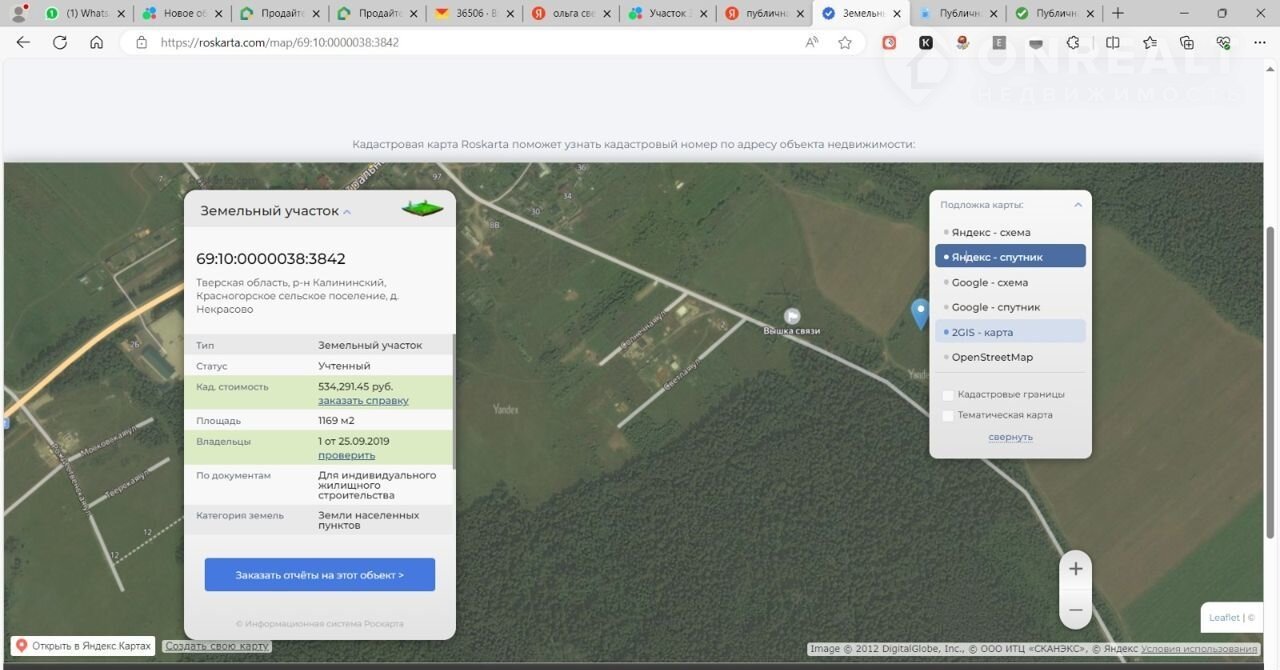Click the Вышка связи flag marker
1280x670 pixels.
click(x=792, y=316)
